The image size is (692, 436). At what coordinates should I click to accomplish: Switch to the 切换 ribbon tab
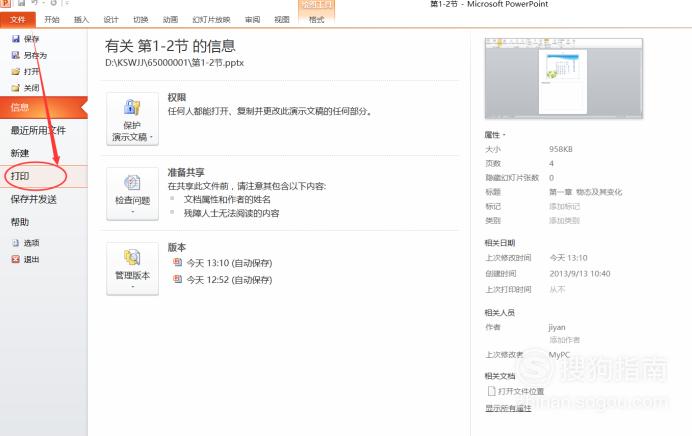(x=140, y=19)
